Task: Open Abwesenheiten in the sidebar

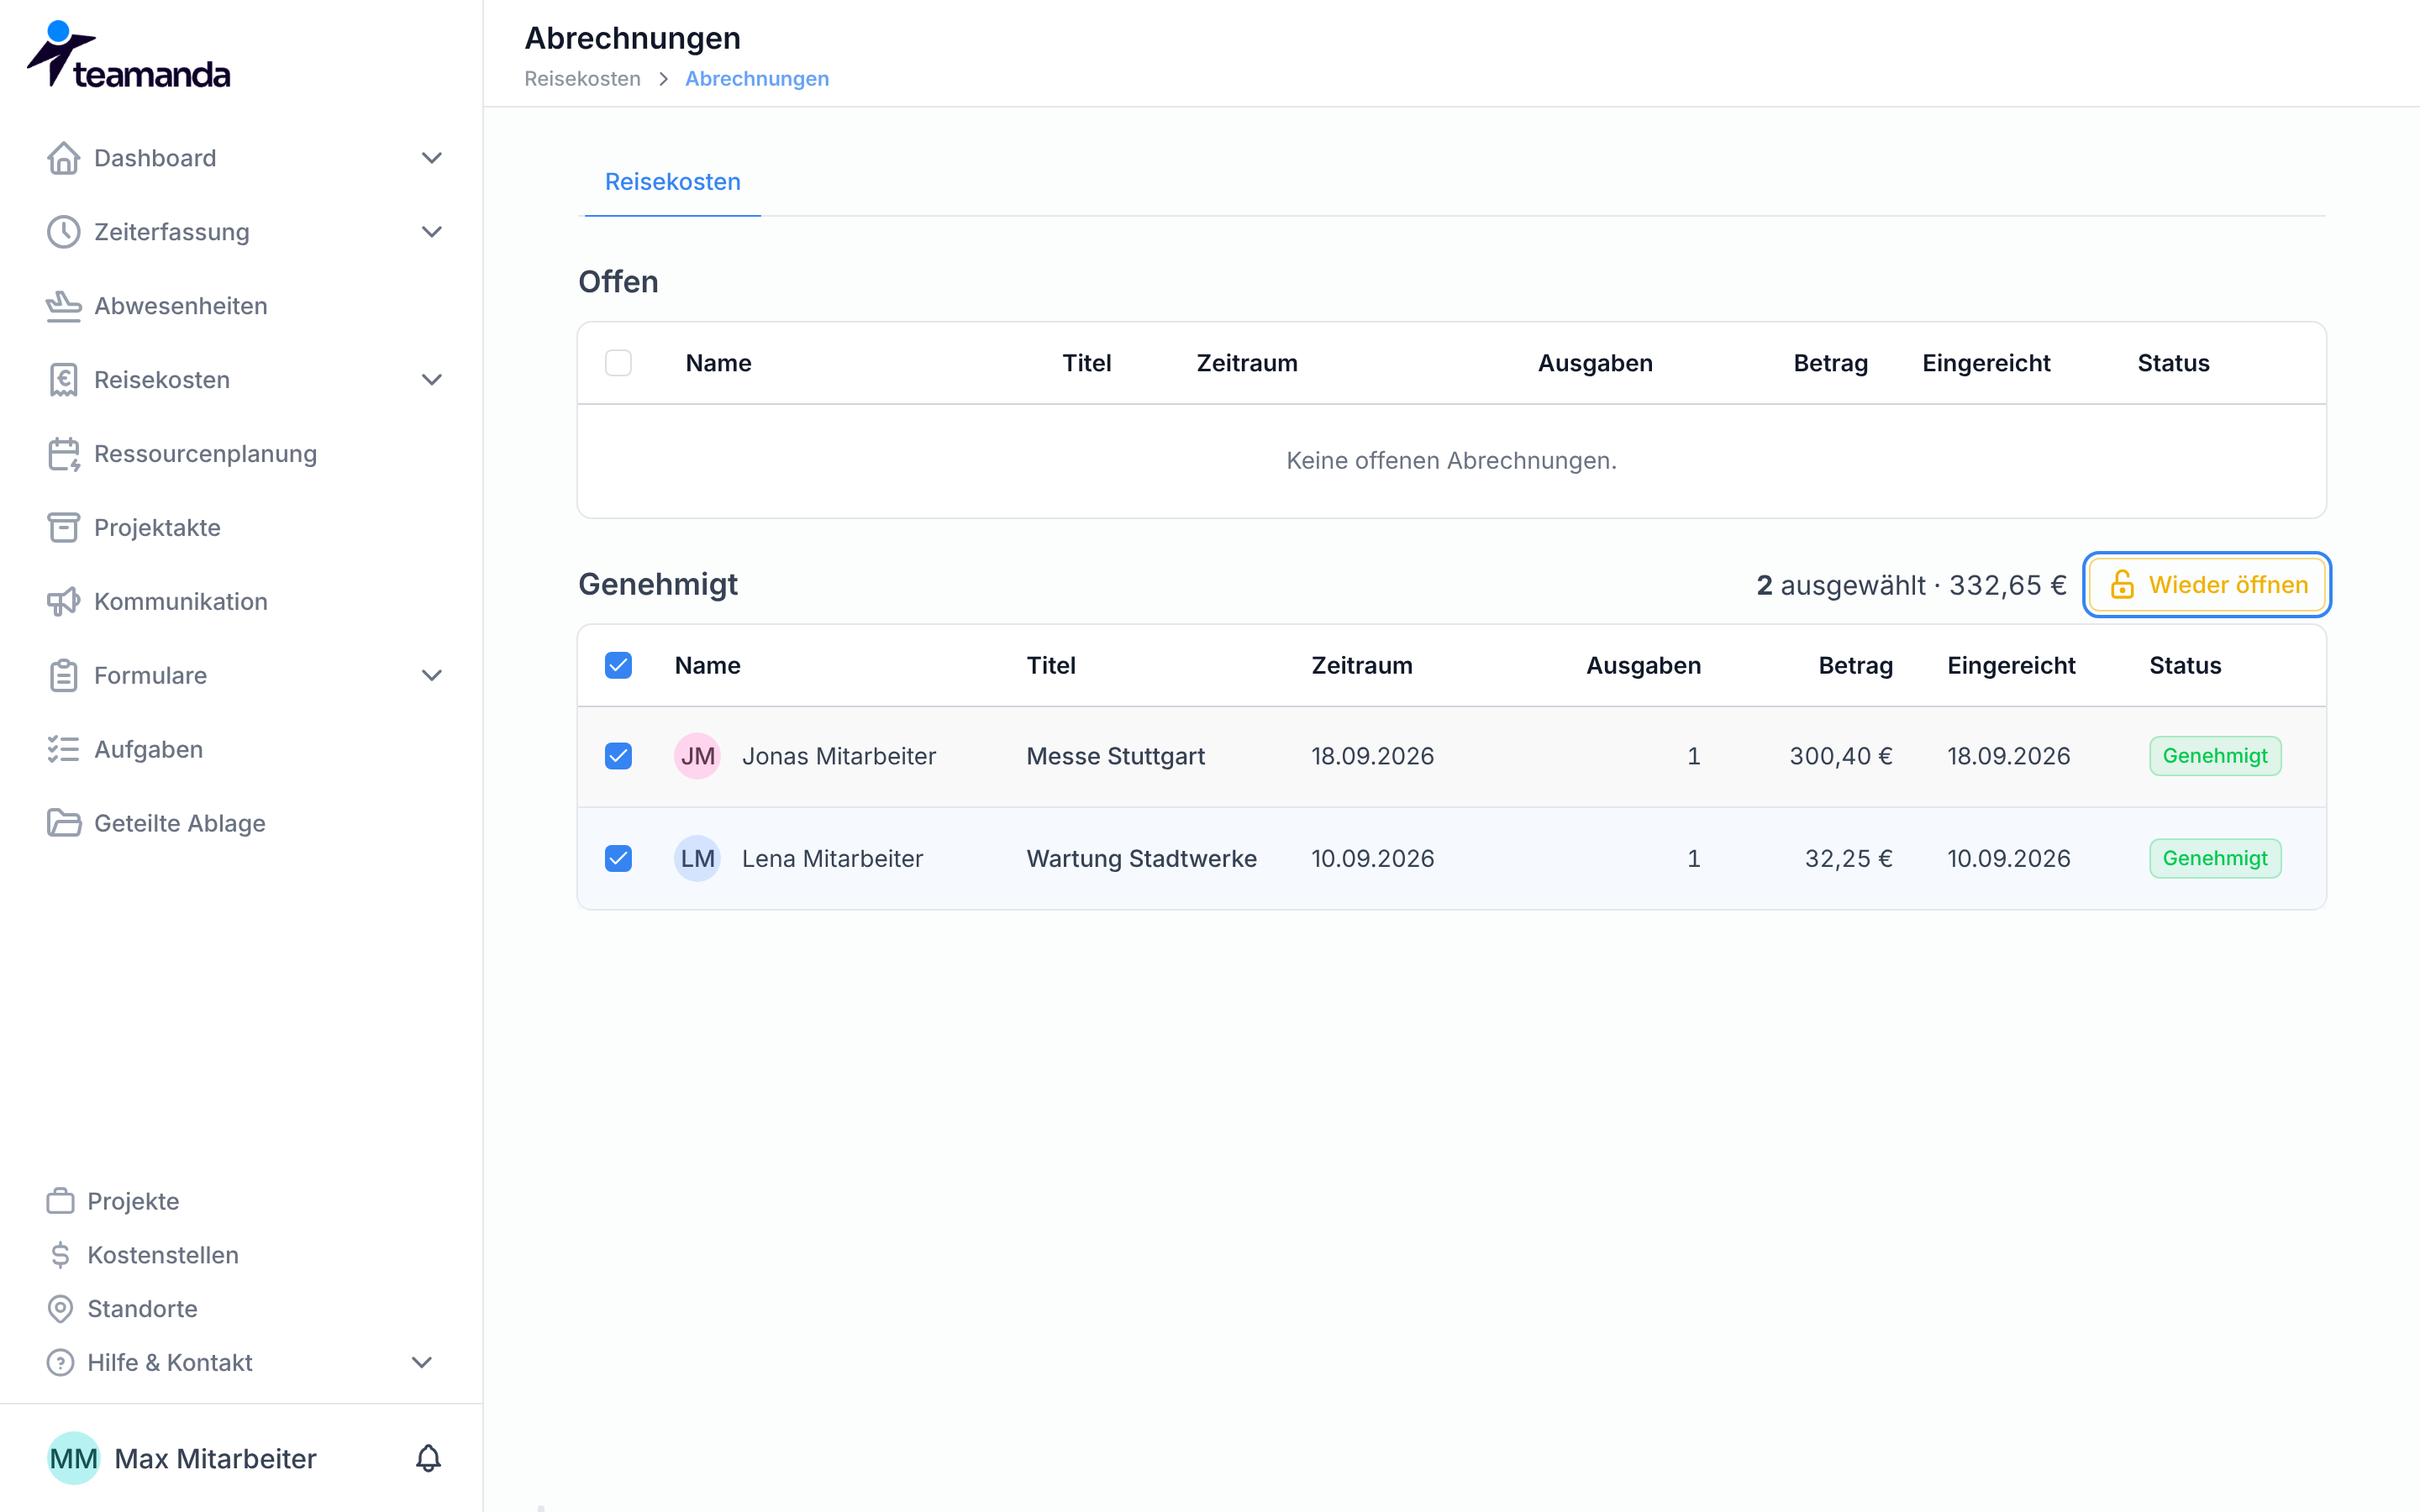Action: point(181,306)
